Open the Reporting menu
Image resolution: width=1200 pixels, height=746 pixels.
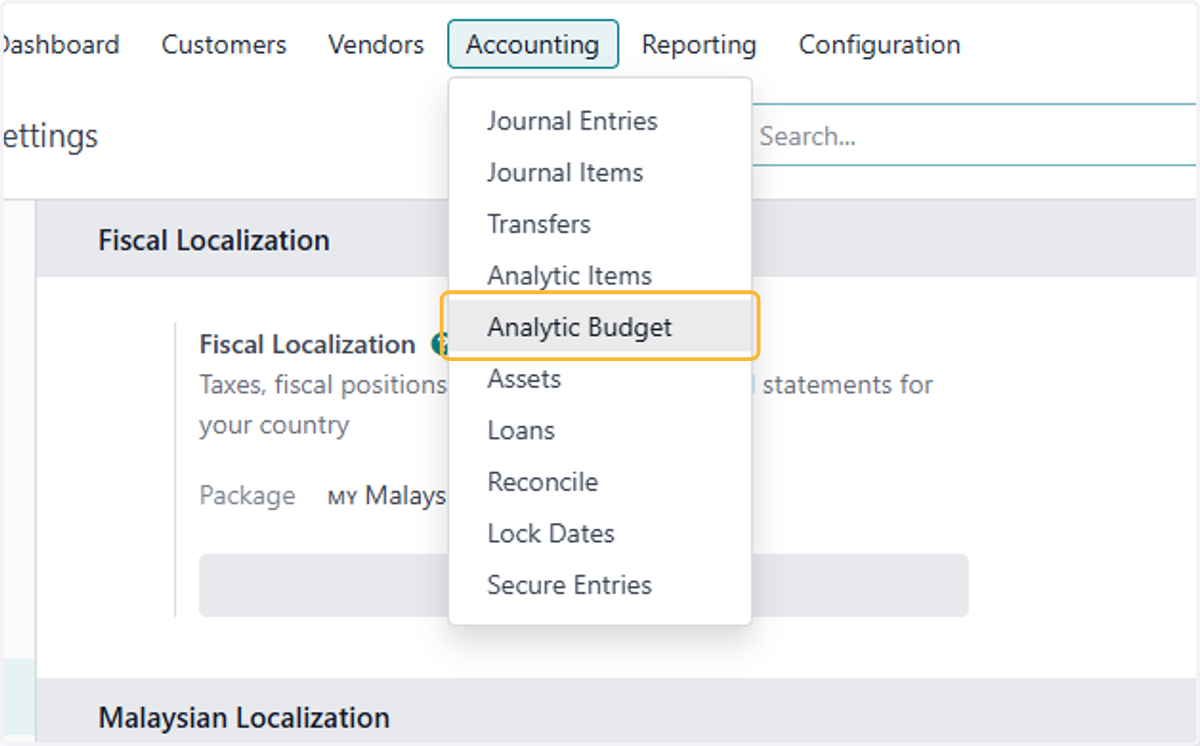[x=699, y=45]
